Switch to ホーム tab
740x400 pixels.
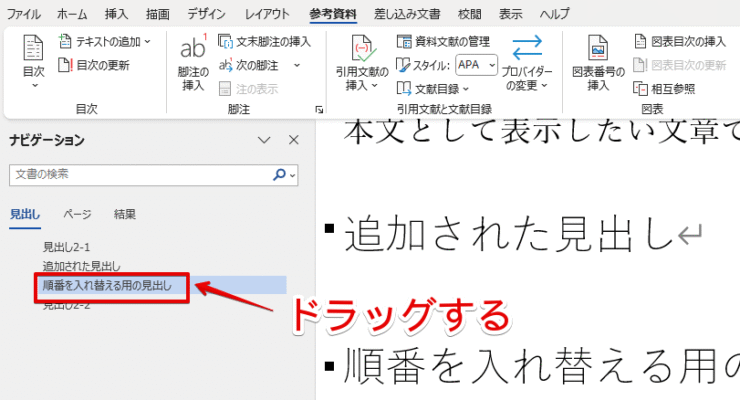click(72, 14)
